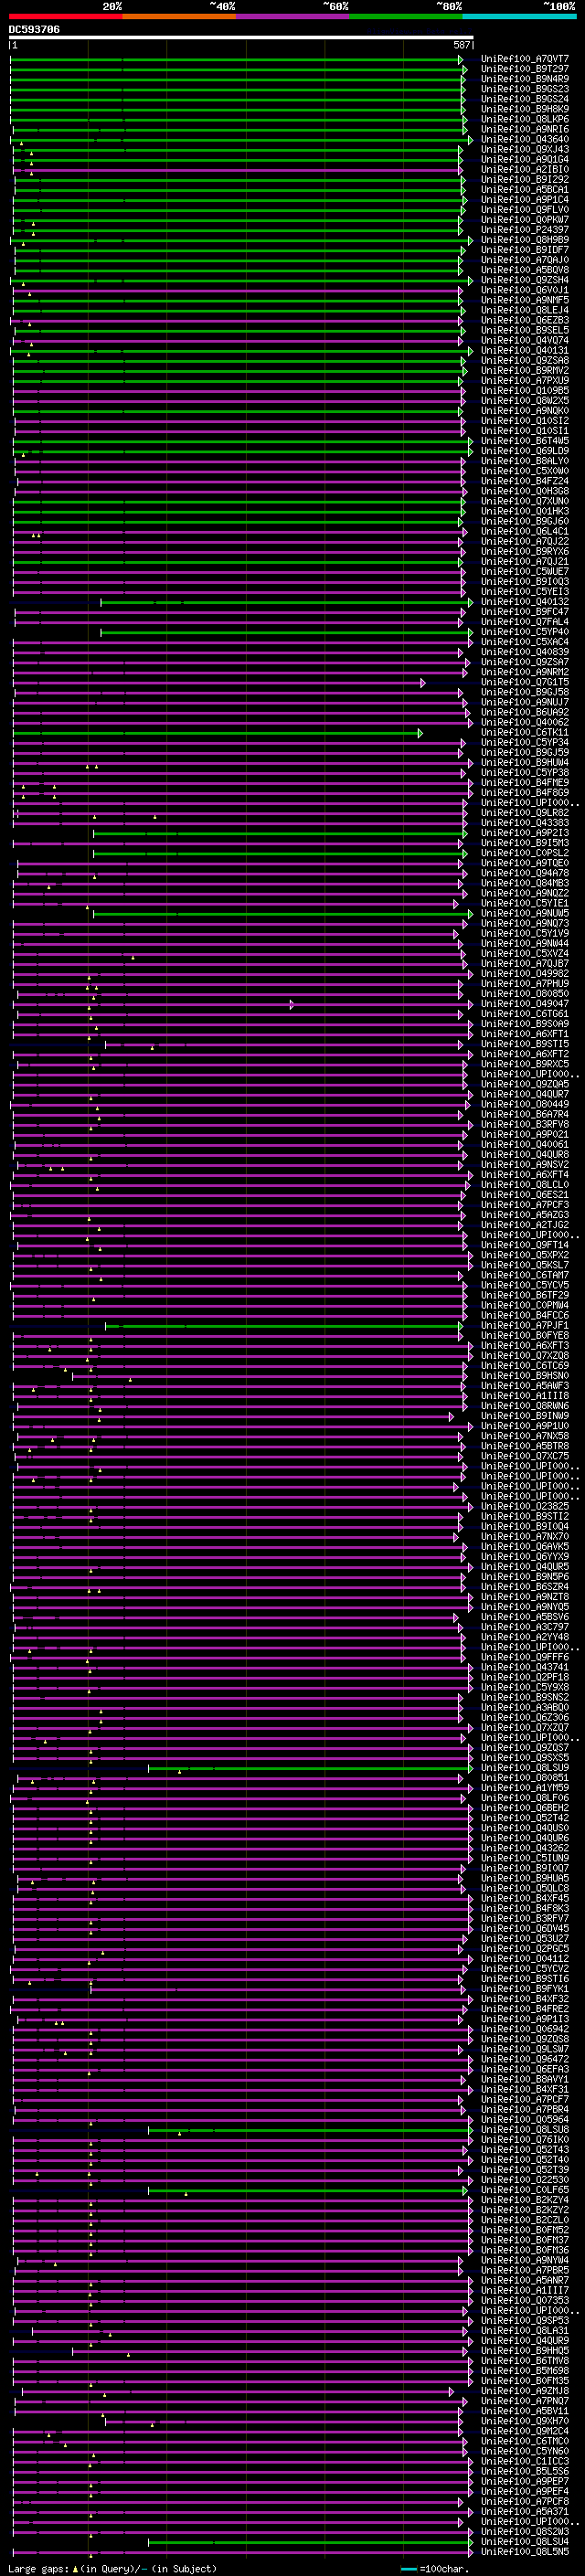Click the UniRef100_Q8L5N5 label

tap(525, 2552)
